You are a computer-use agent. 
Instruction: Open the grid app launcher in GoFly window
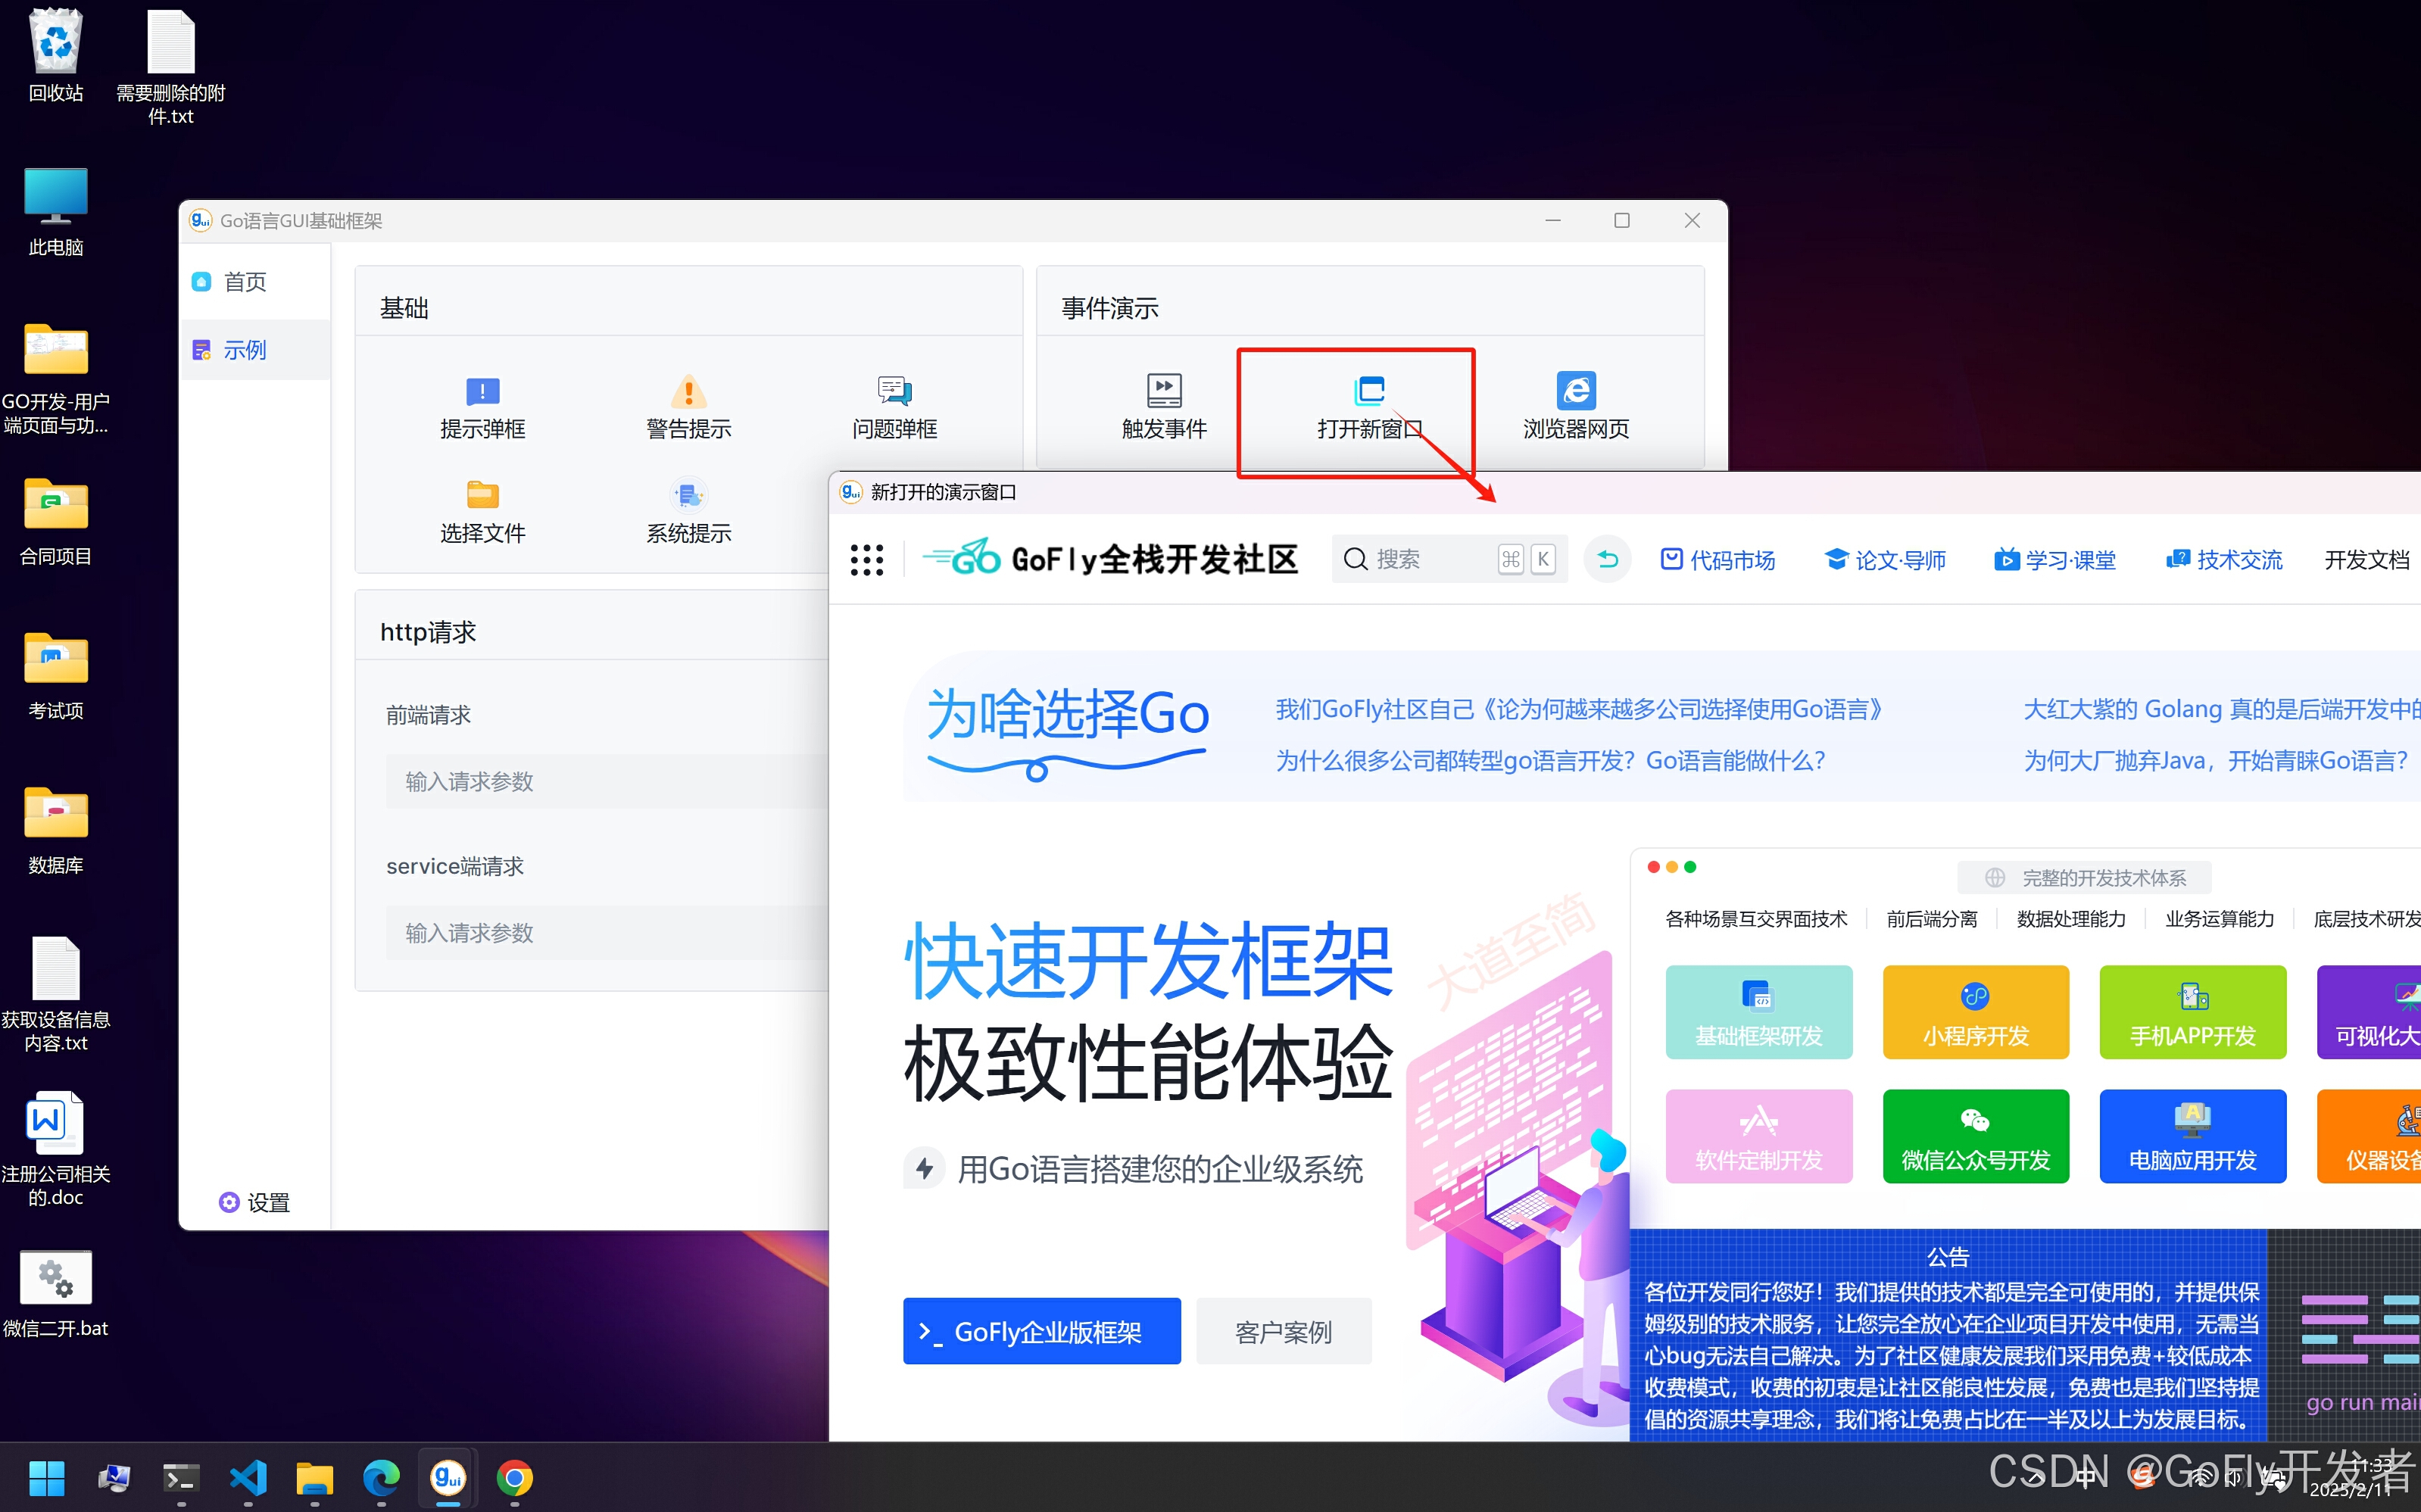pos(866,559)
